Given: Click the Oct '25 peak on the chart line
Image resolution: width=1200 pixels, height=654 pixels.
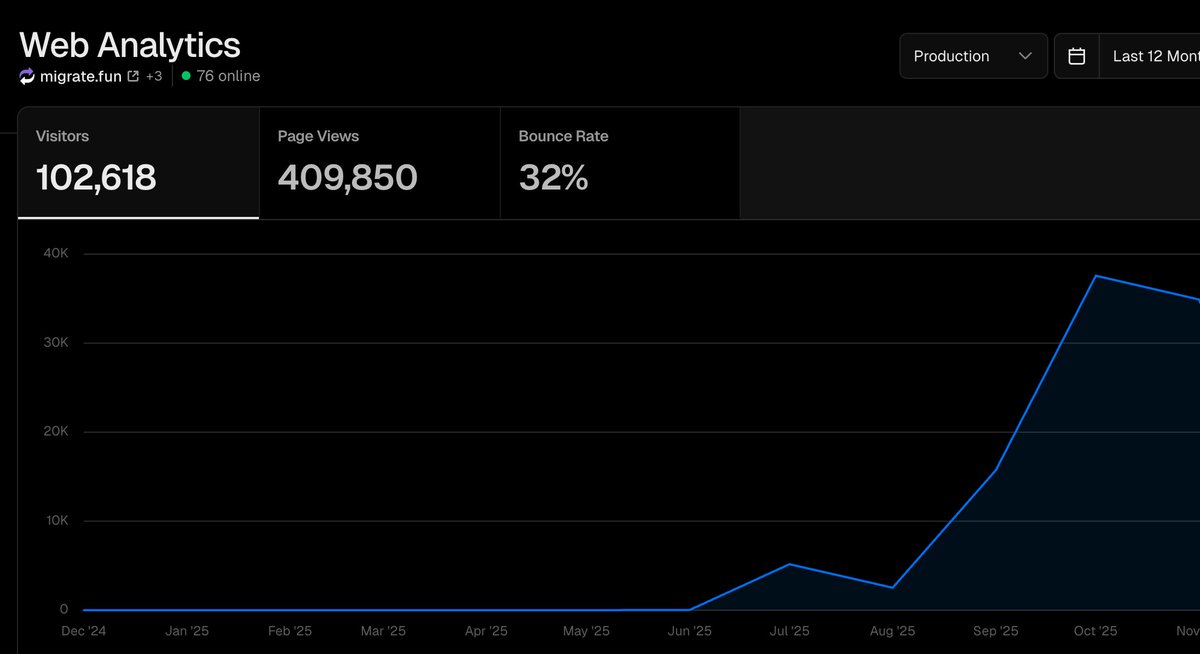Looking at the screenshot, I should tap(1097, 276).
